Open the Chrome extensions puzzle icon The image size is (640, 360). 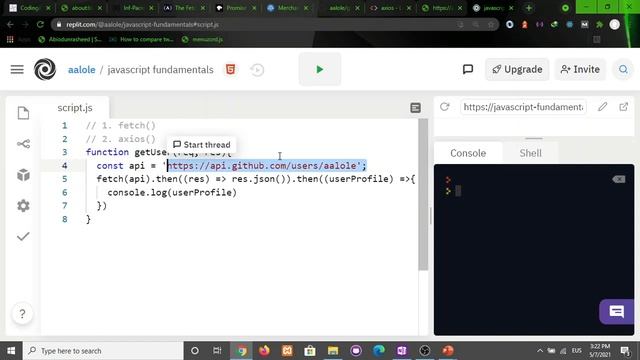(600, 24)
